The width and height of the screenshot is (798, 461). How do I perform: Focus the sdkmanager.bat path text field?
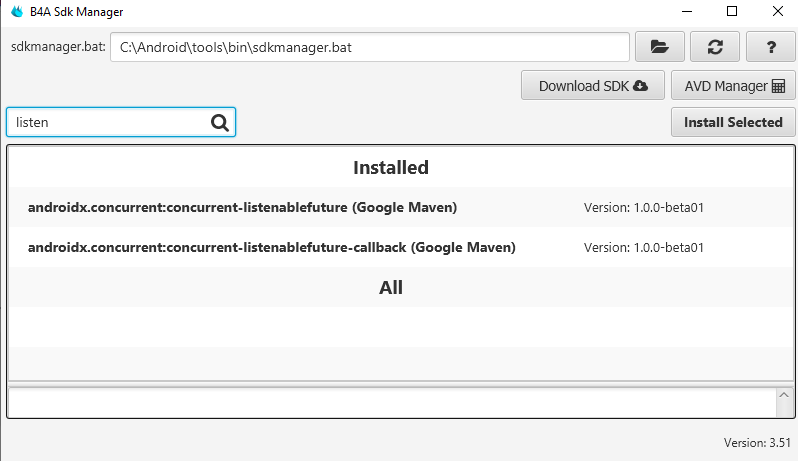point(370,47)
